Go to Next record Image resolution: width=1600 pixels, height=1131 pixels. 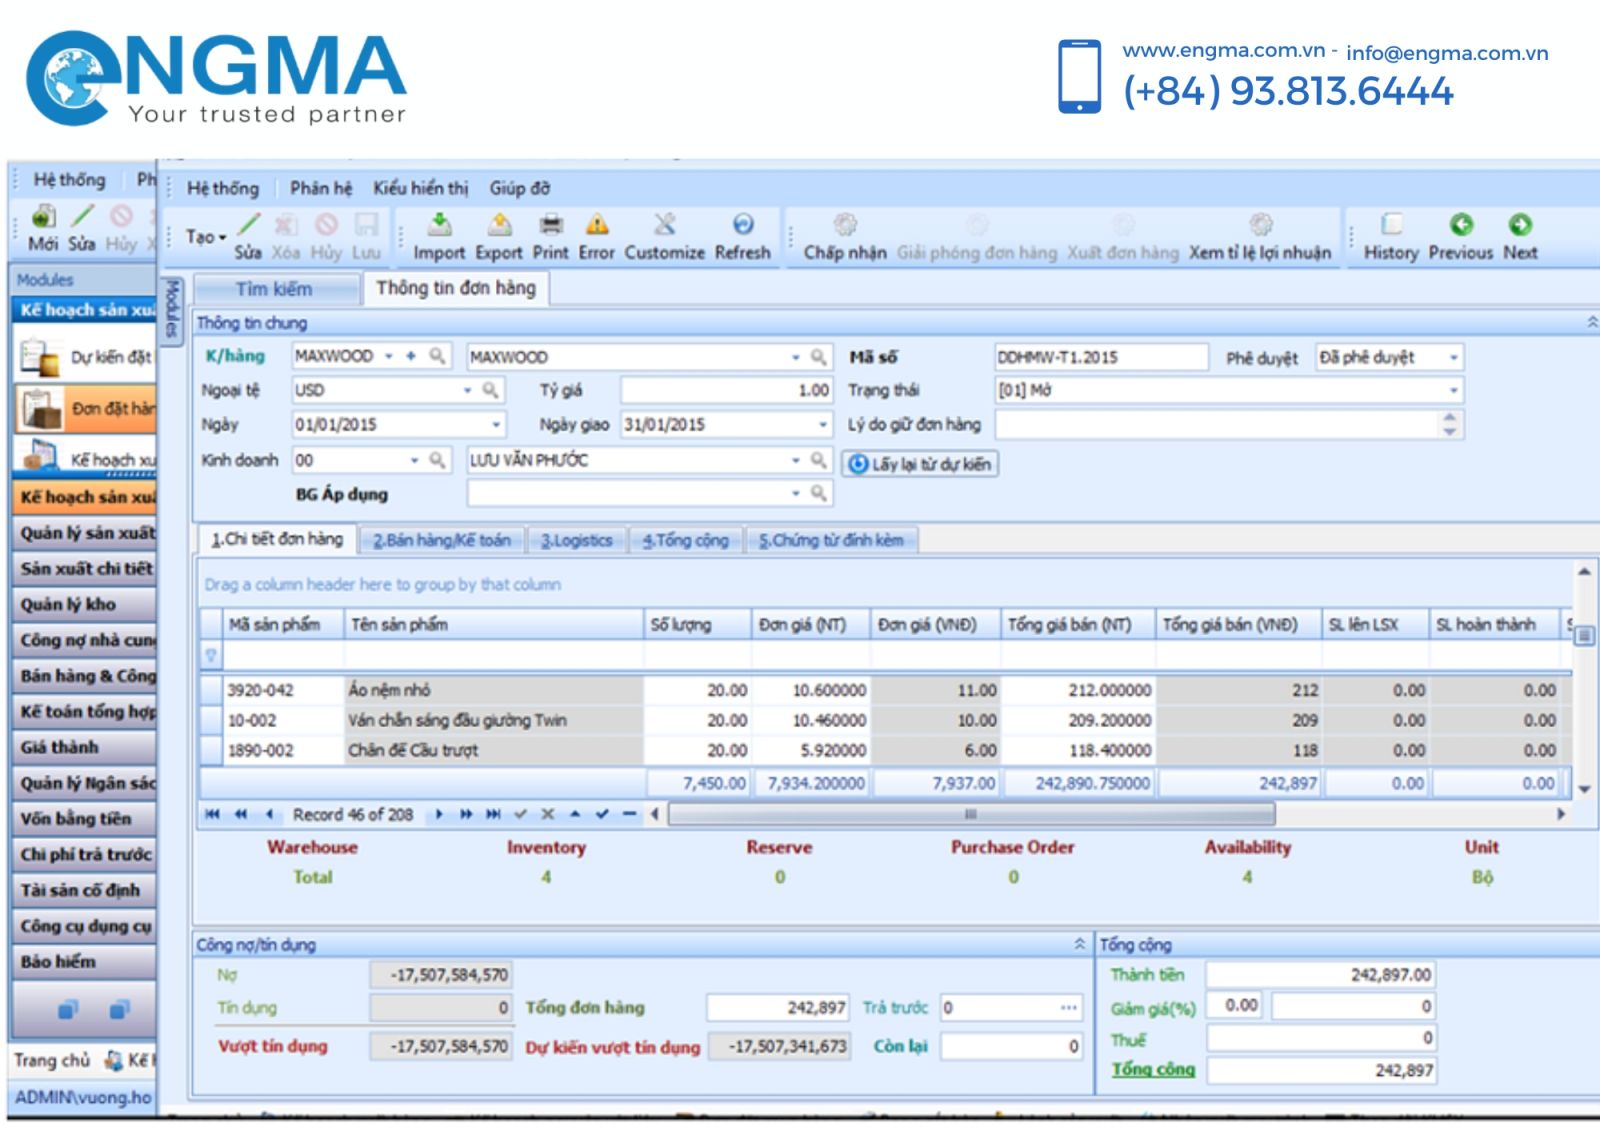(x=1520, y=224)
